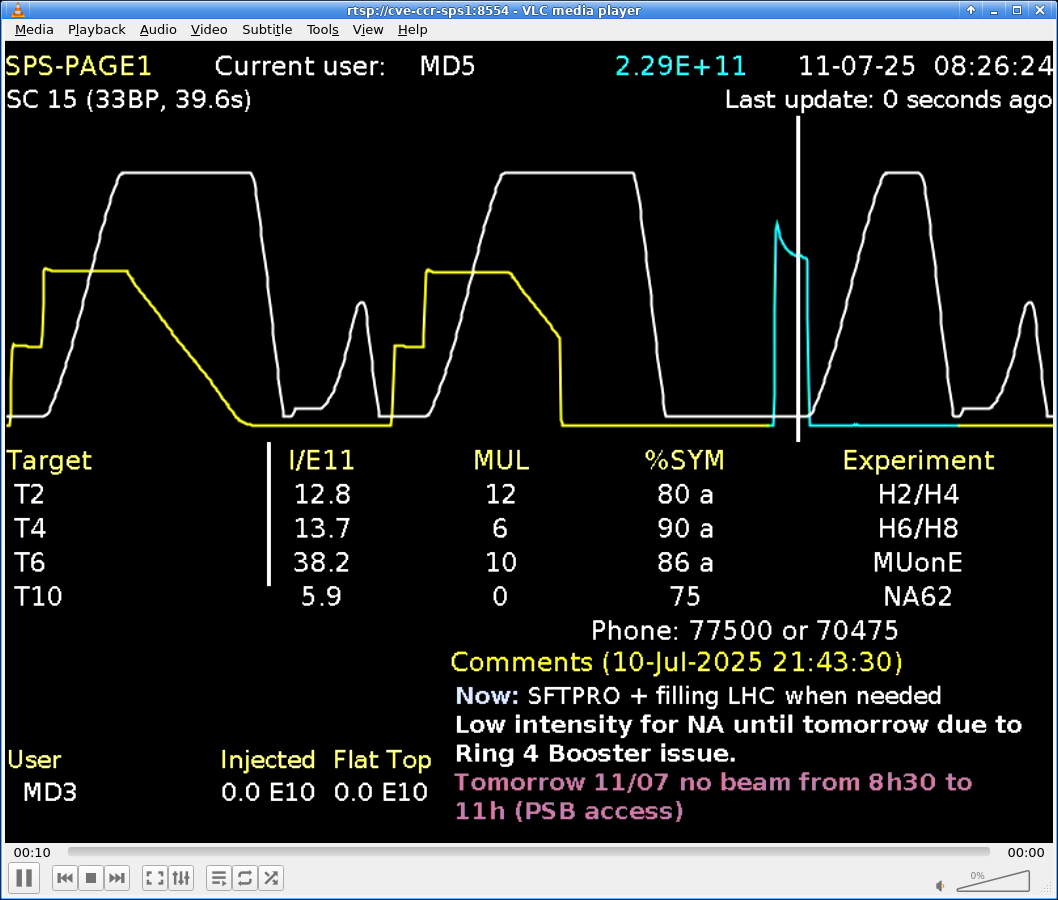The image size is (1058, 900).
Task: Toggle fullscreen video mode
Action: (x=155, y=878)
